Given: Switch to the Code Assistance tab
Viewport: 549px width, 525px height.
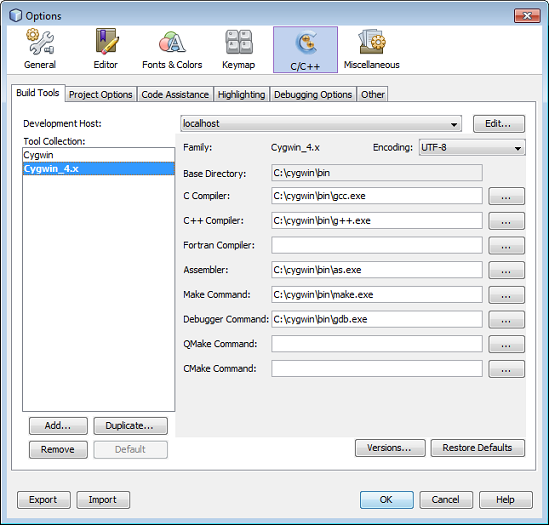Looking at the screenshot, I should (175, 95).
